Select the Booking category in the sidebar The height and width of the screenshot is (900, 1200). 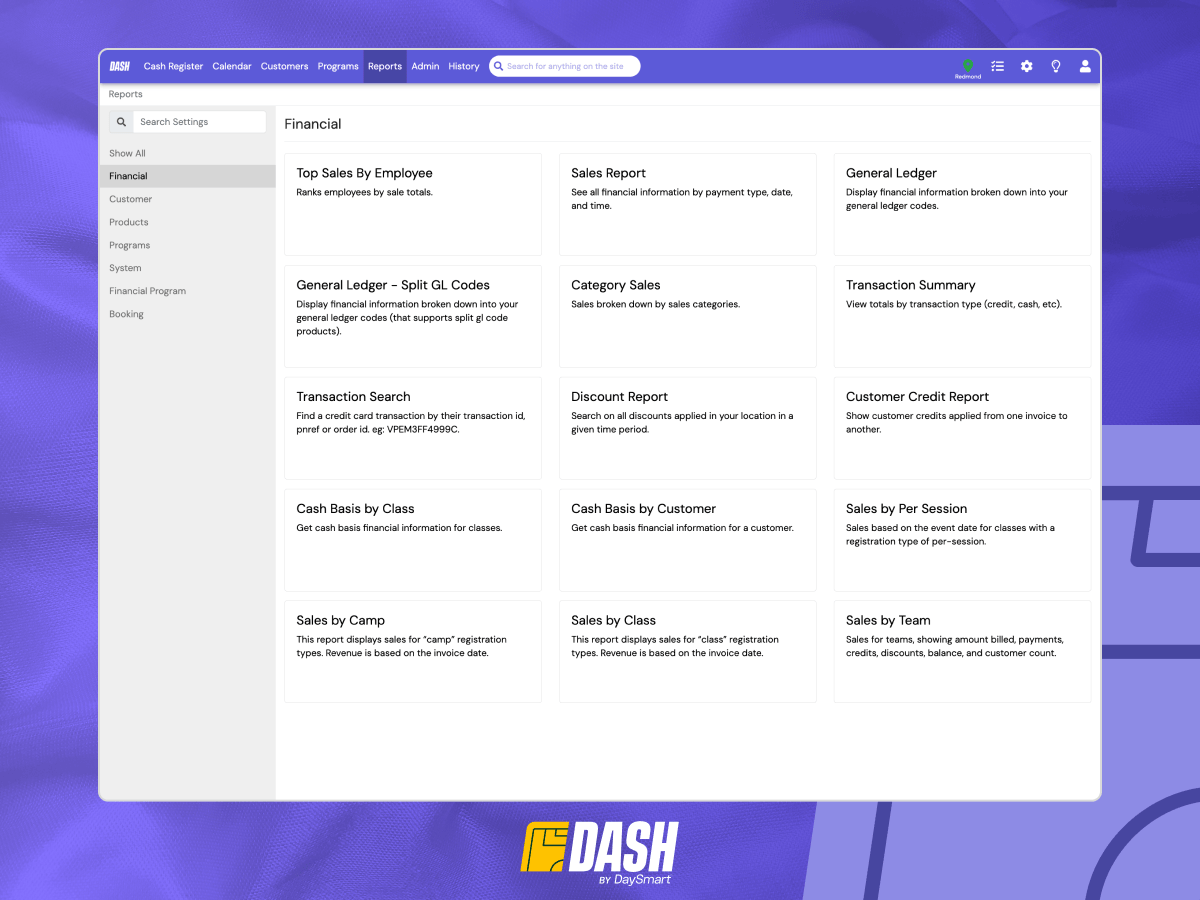(x=126, y=313)
